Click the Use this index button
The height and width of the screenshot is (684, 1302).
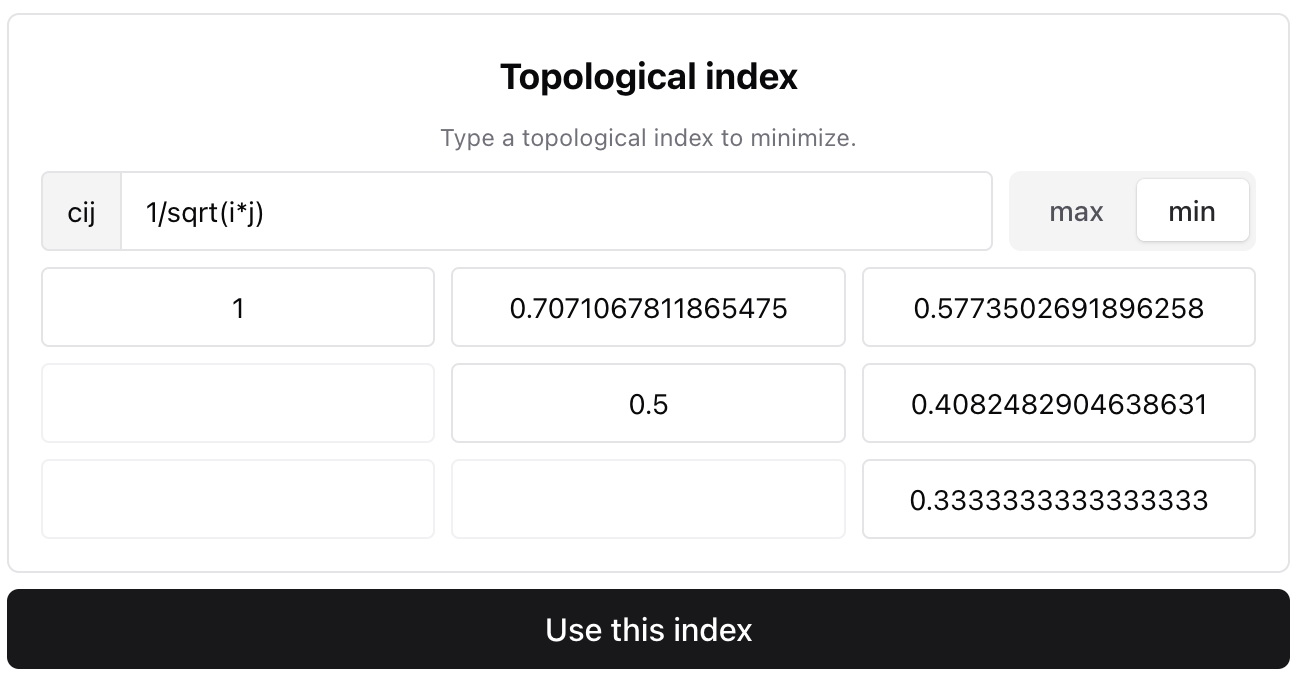[x=649, y=629]
